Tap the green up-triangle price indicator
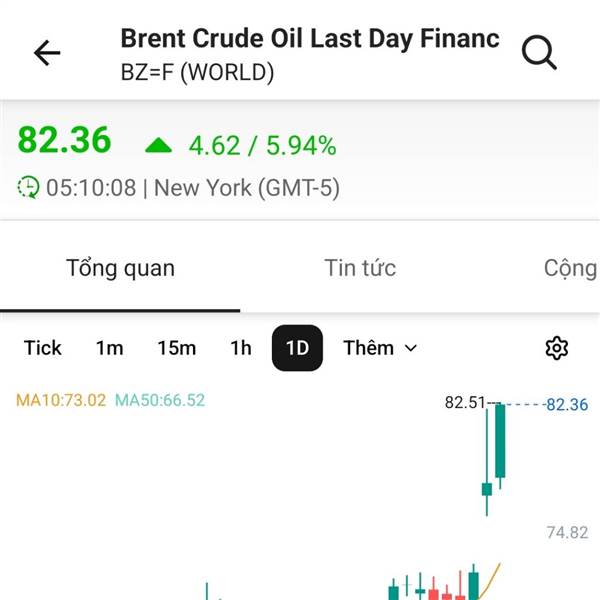Screen dimensions: 600x600 click(x=159, y=146)
